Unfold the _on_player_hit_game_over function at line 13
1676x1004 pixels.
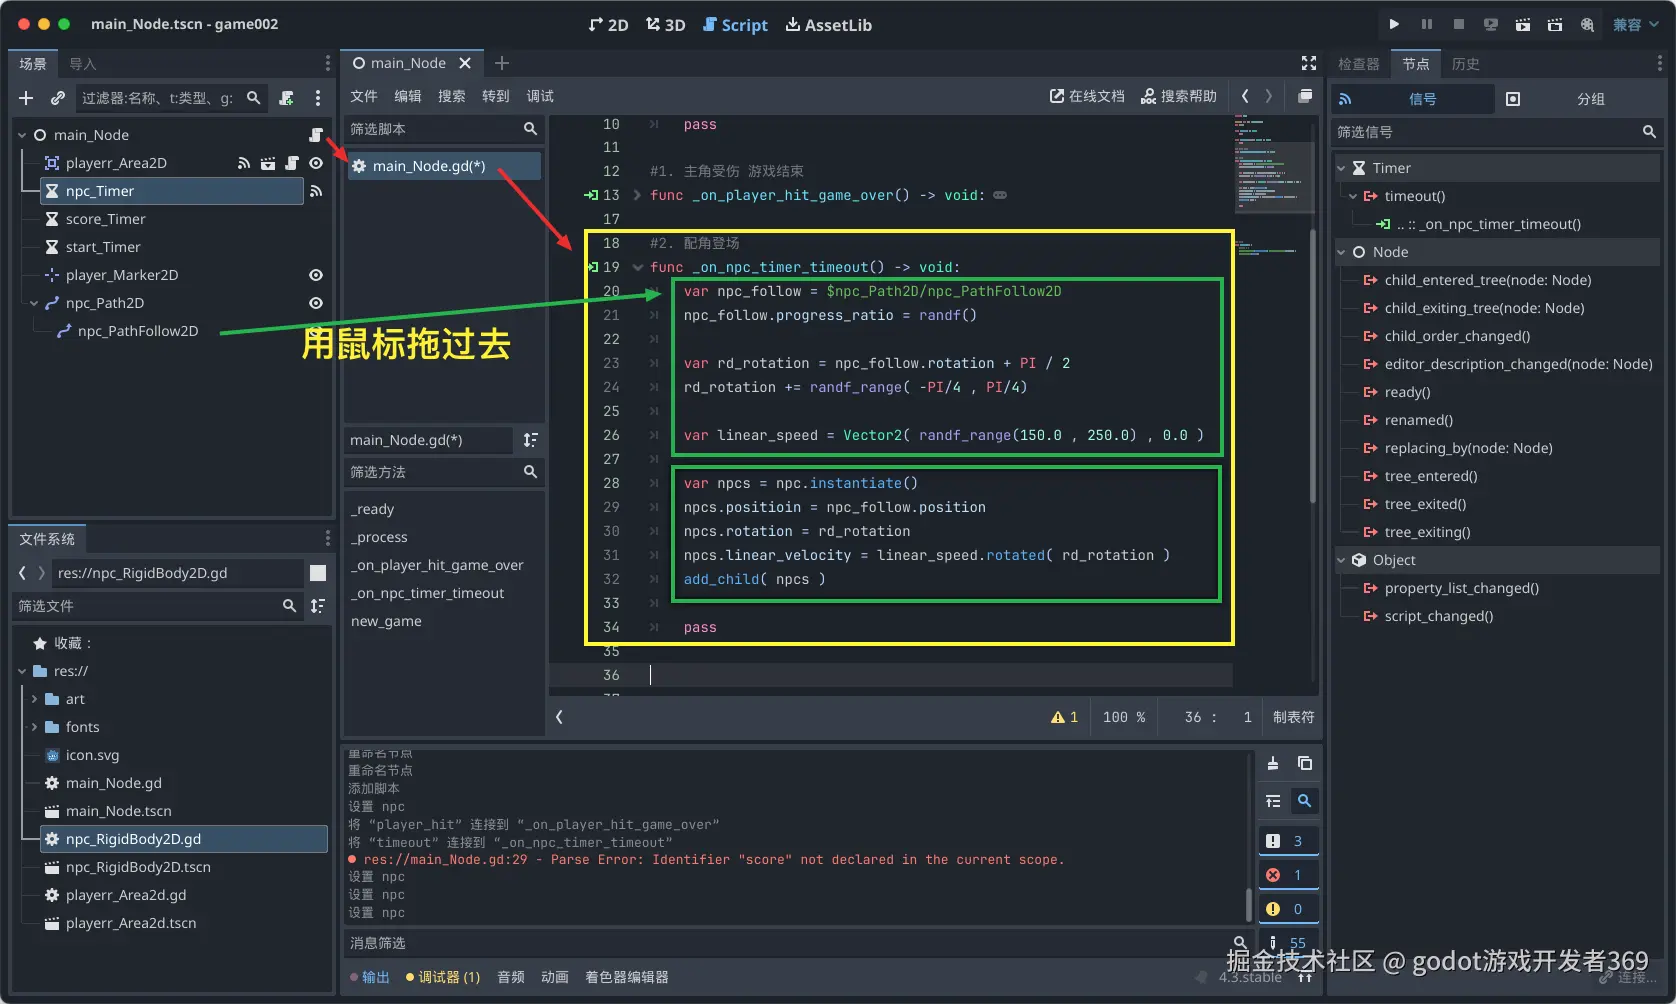(637, 195)
